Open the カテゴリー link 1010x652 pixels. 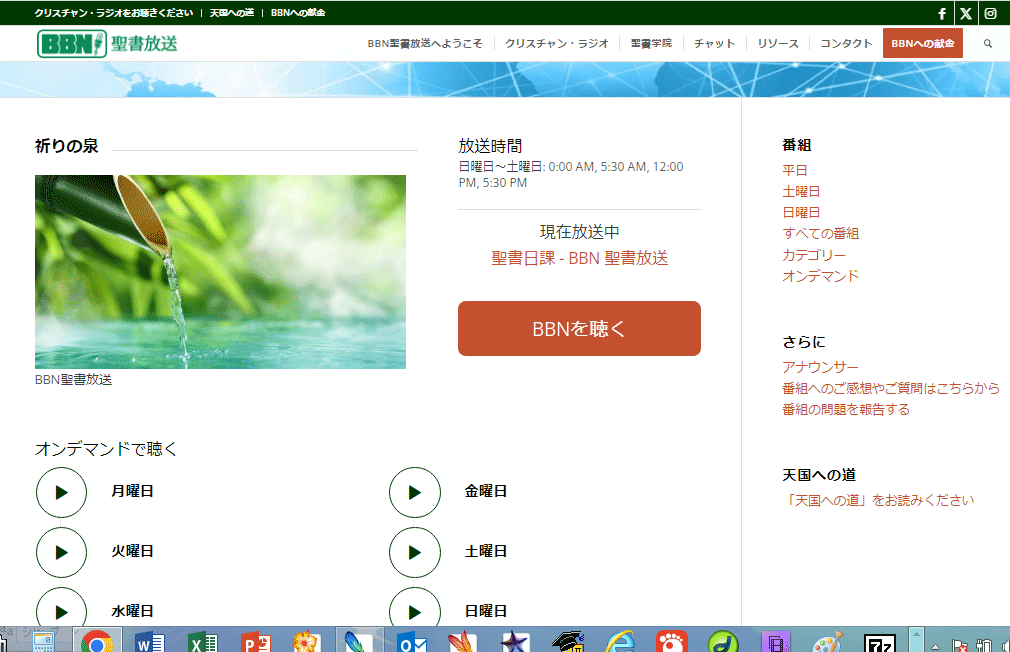click(x=814, y=255)
